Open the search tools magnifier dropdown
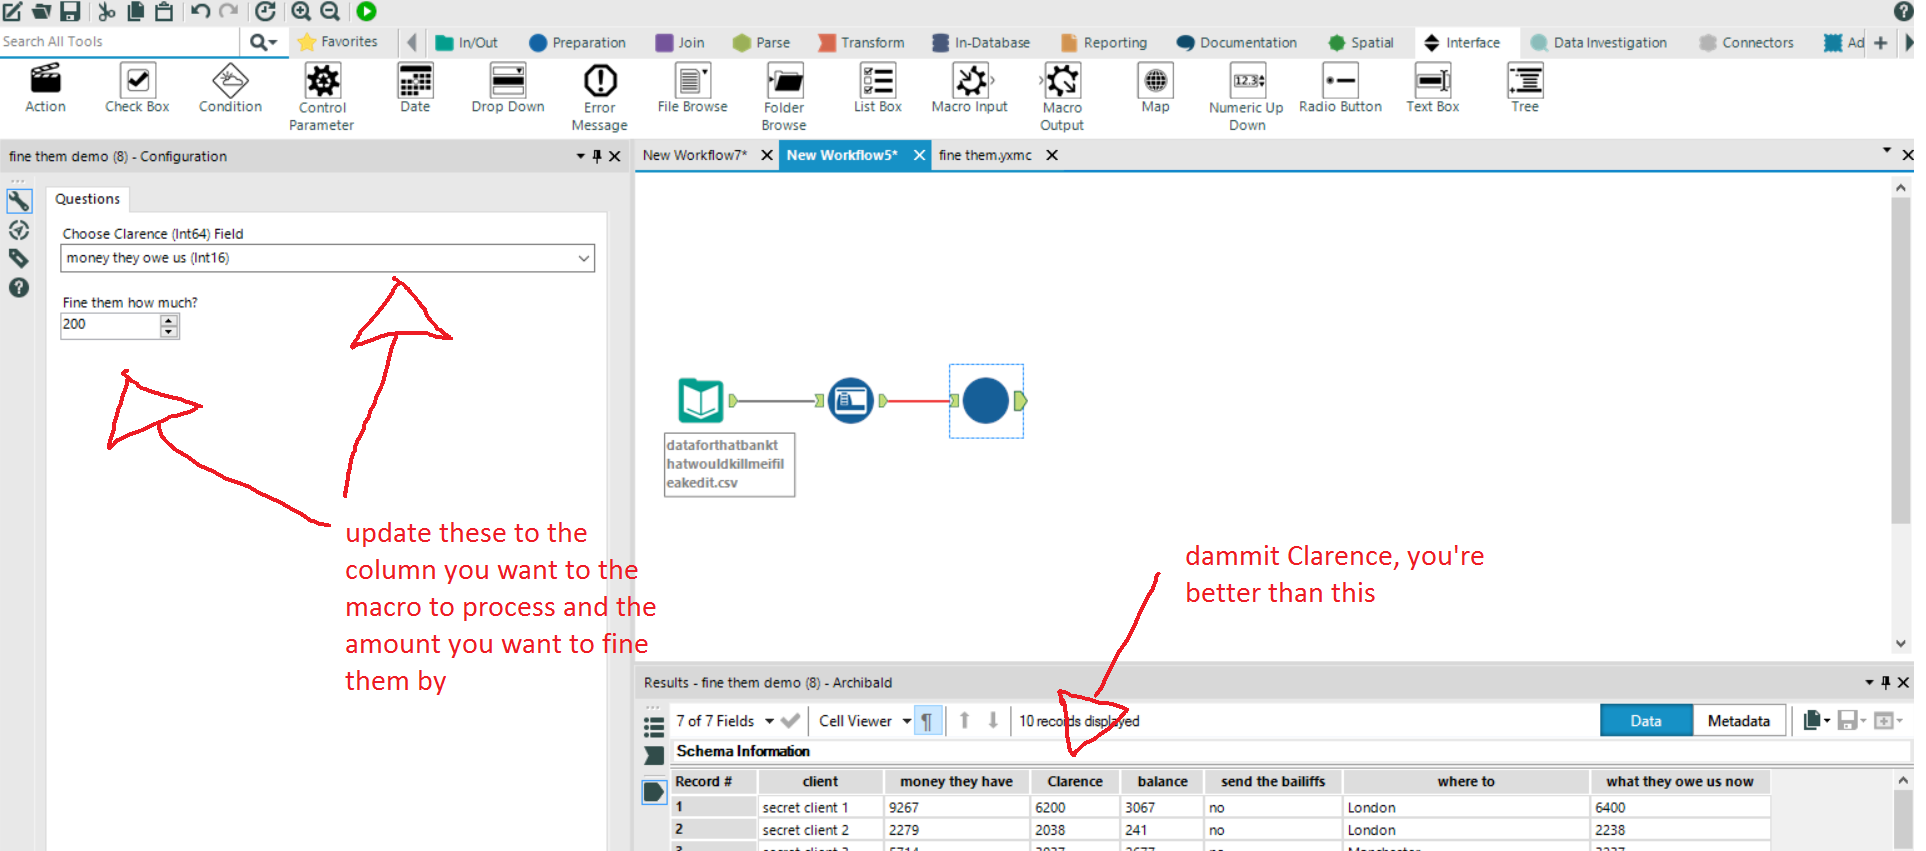1926x851 pixels. pyautogui.click(x=263, y=42)
